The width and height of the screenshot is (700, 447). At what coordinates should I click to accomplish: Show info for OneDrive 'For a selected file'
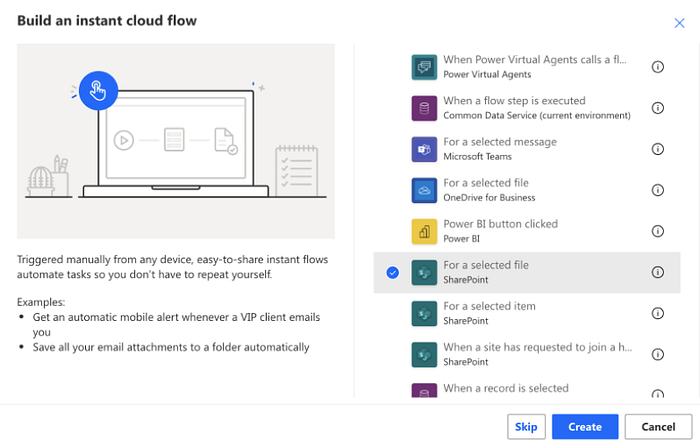tap(658, 190)
